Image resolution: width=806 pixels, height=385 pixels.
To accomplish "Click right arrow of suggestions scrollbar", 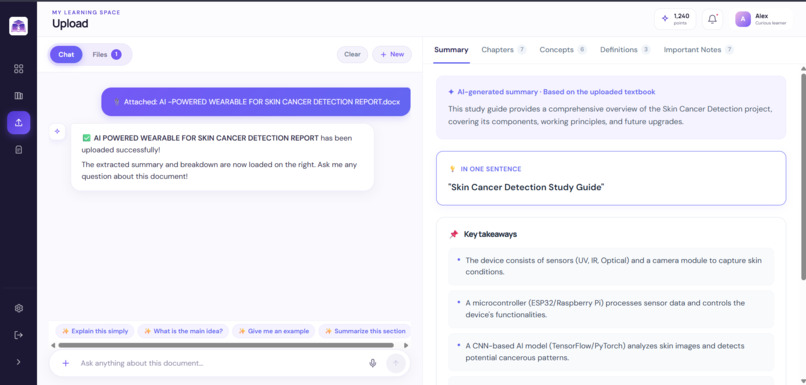I will coord(406,345).
